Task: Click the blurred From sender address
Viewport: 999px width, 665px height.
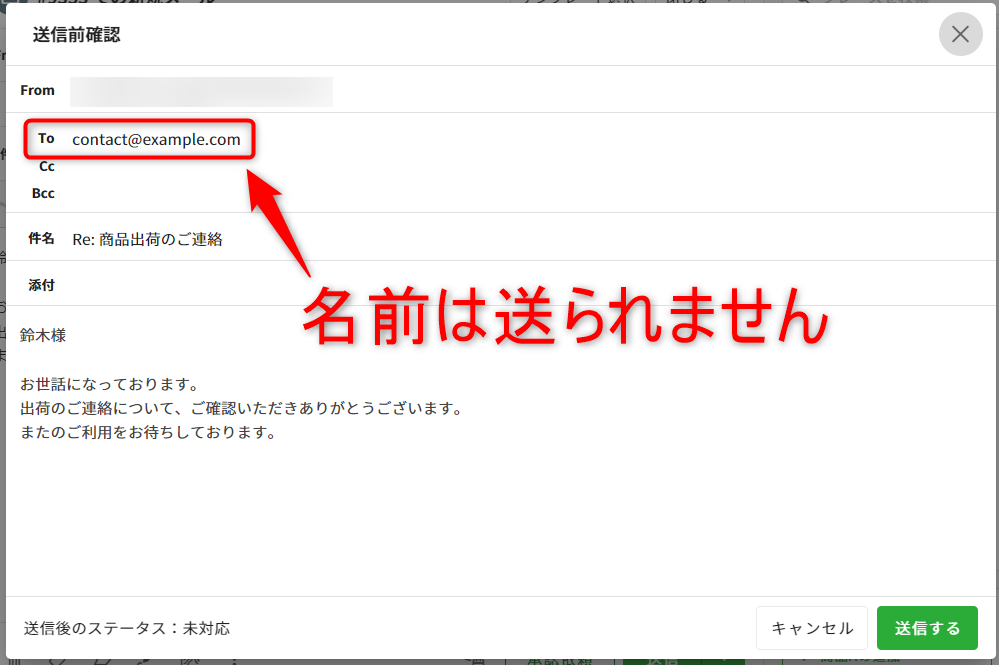Action: [201, 91]
